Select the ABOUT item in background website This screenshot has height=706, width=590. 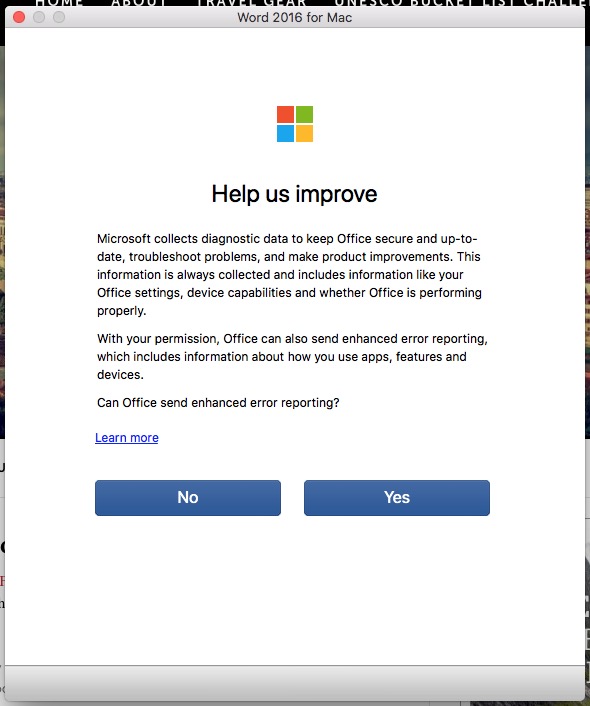(139, 3)
